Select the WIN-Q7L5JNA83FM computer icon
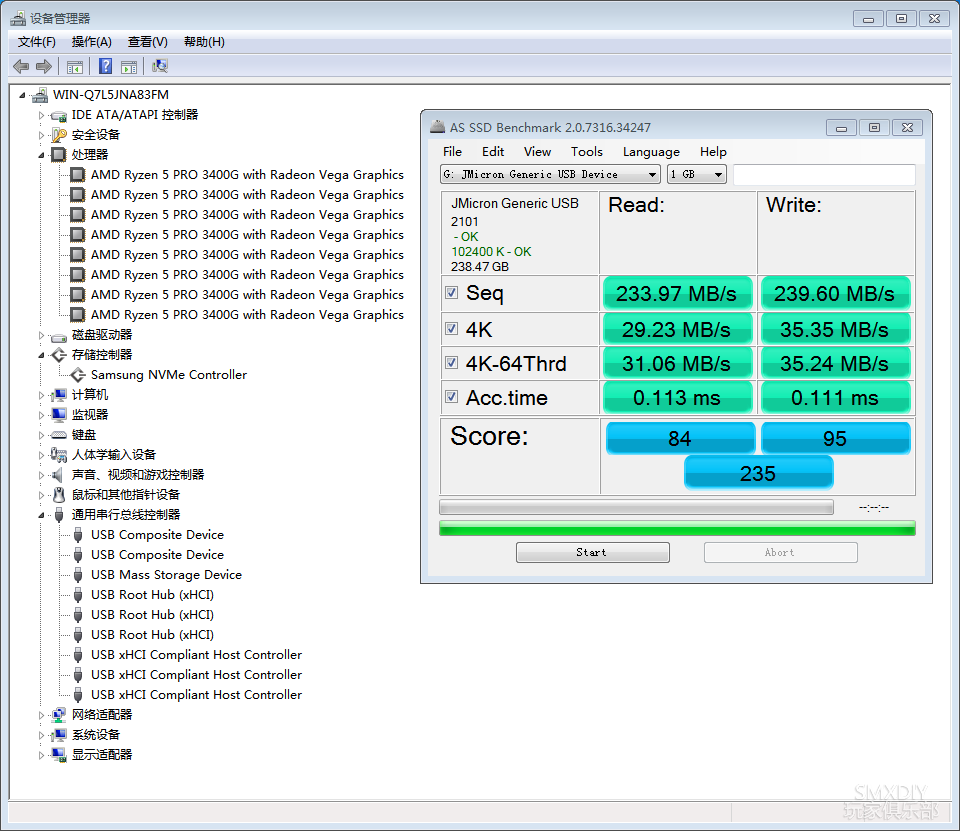 (x=40, y=95)
